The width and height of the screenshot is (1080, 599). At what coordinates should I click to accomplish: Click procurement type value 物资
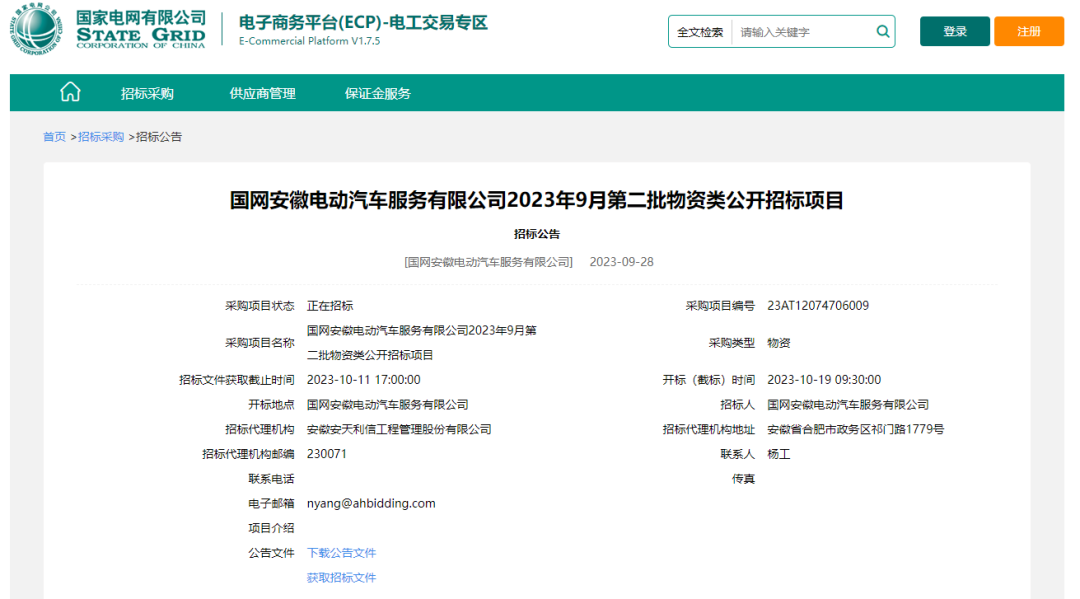point(778,343)
